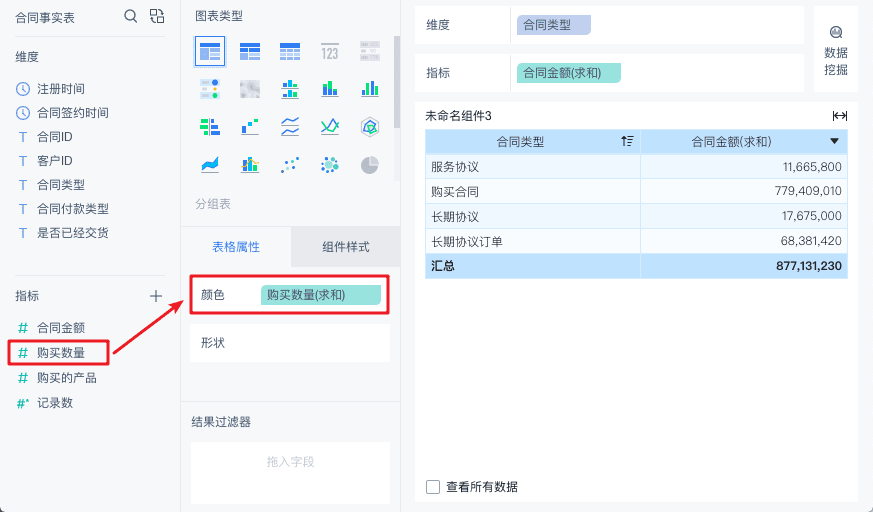Screen dimensions: 873x512
Task: Click the chart type panel scrollbar
Action: point(397,82)
